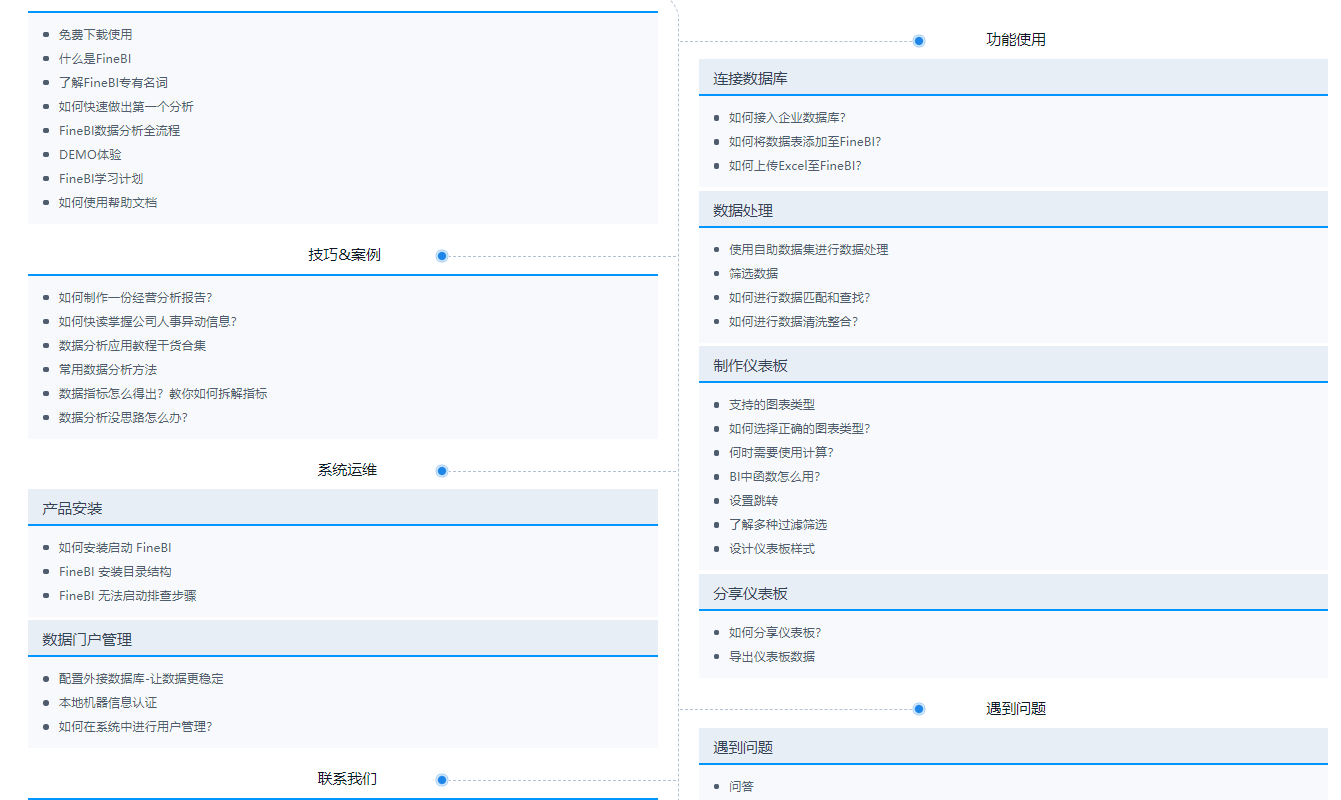Open the 问答 link
The height and width of the screenshot is (800, 1341).
pyautogui.click(x=741, y=787)
